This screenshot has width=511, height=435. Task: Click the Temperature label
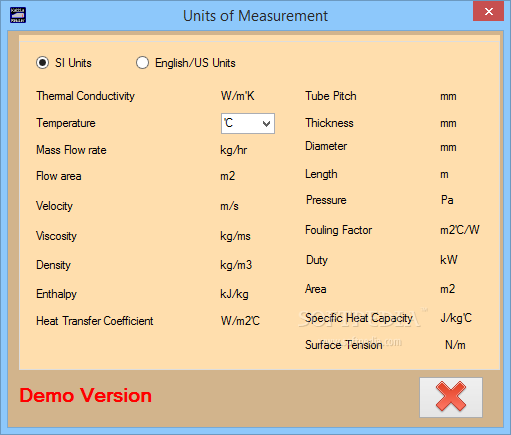click(66, 123)
